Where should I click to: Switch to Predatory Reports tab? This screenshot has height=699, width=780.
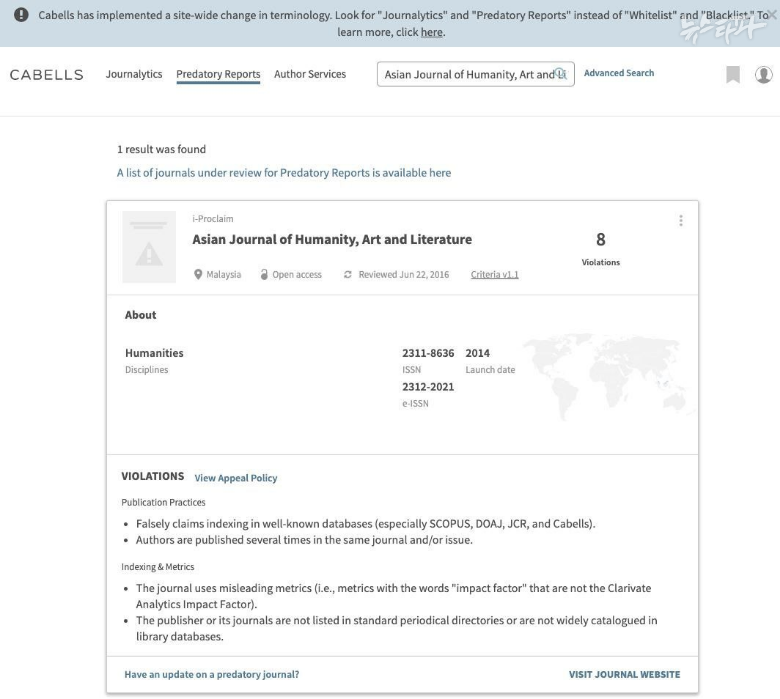pyautogui.click(x=218, y=75)
